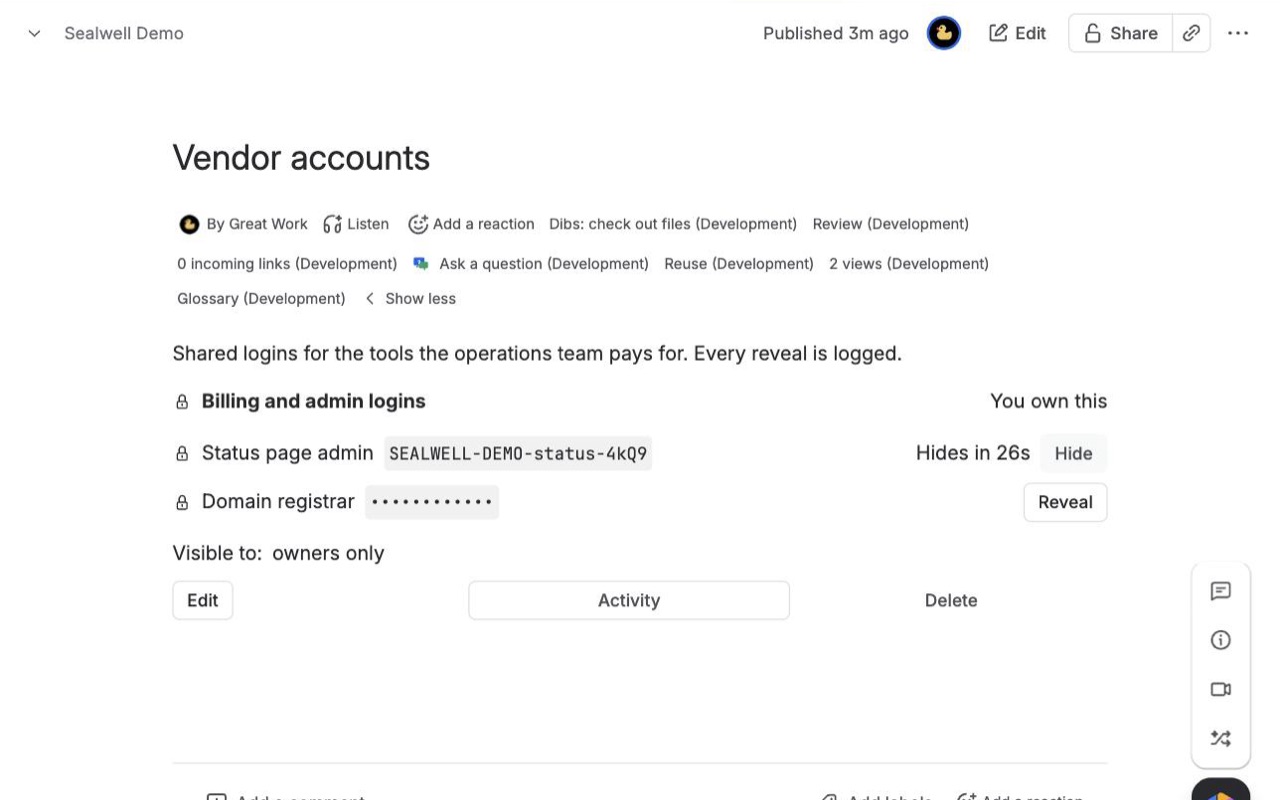This screenshot has height=800, width=1280.
Task: Click the lock icon beside Billing and admin logins
Action: (182, 402)
